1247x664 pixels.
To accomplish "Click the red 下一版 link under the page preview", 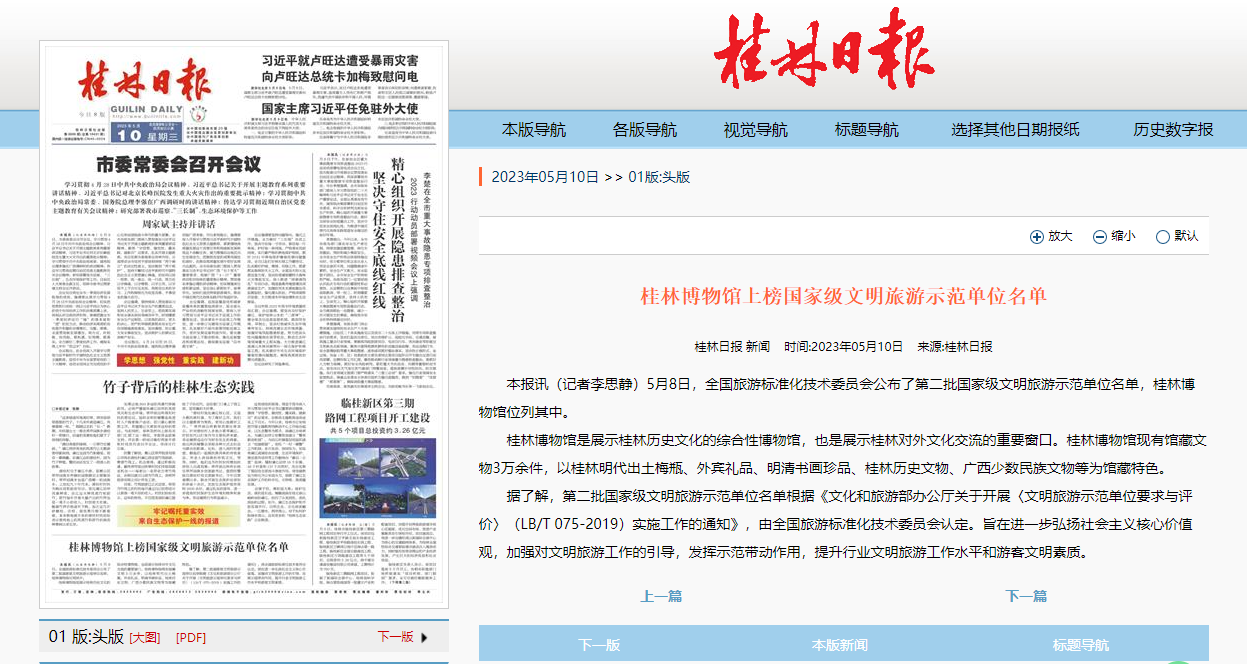I will pos(395,637).
